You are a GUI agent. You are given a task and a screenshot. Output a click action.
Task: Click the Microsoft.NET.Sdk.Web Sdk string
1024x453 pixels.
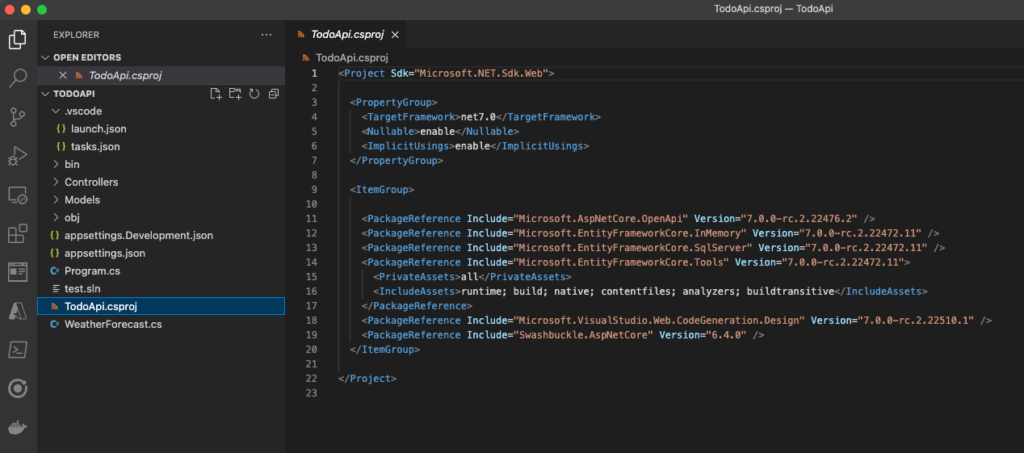(479, 73)
